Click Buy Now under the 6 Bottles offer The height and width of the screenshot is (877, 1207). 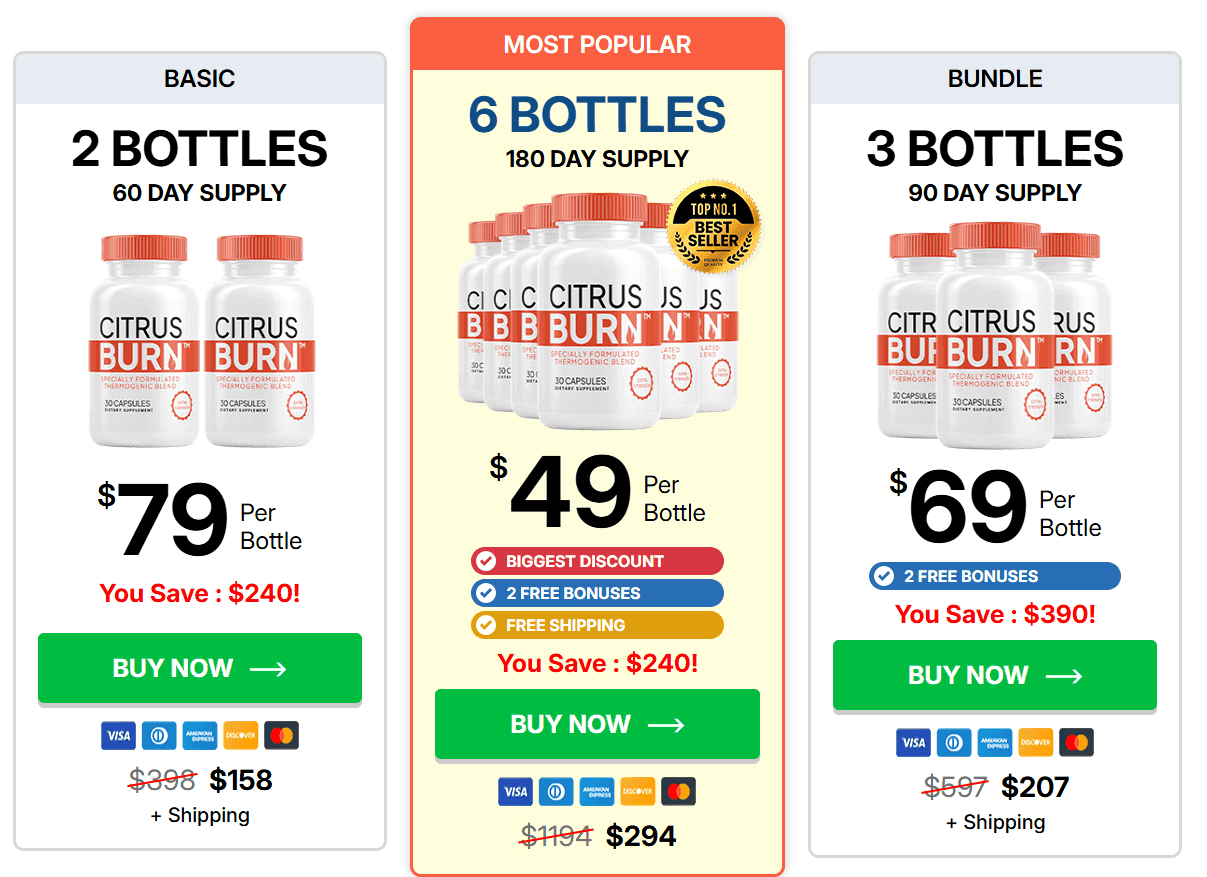(x=597, y=723)
